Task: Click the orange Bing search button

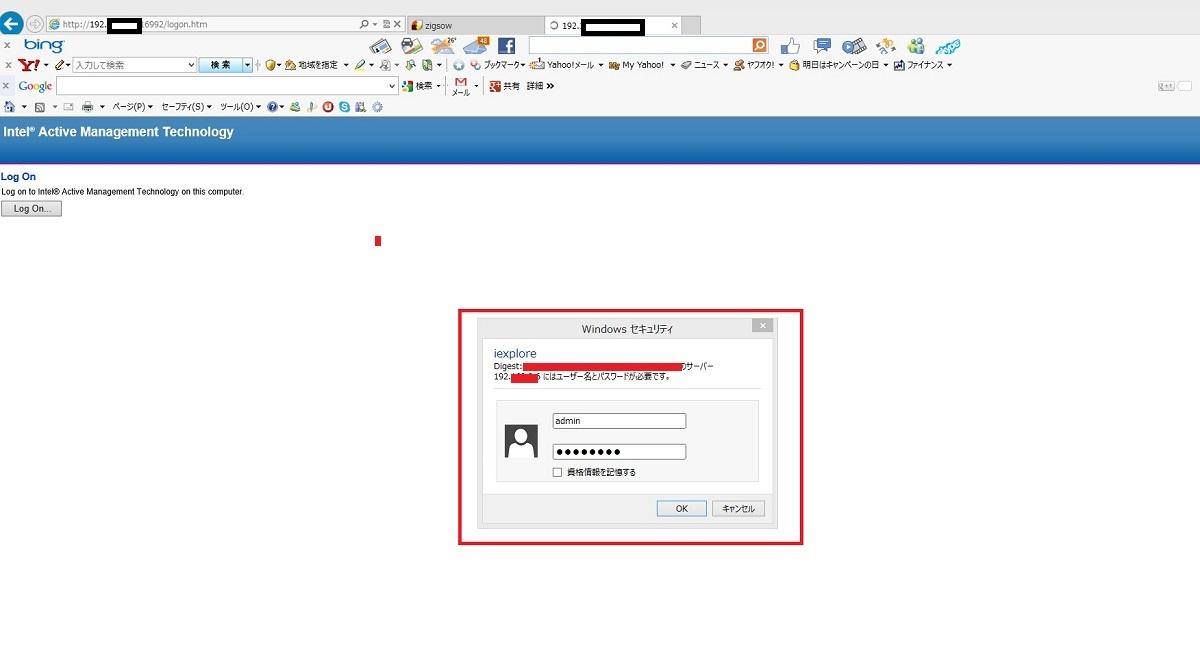Action: (760, 46)
